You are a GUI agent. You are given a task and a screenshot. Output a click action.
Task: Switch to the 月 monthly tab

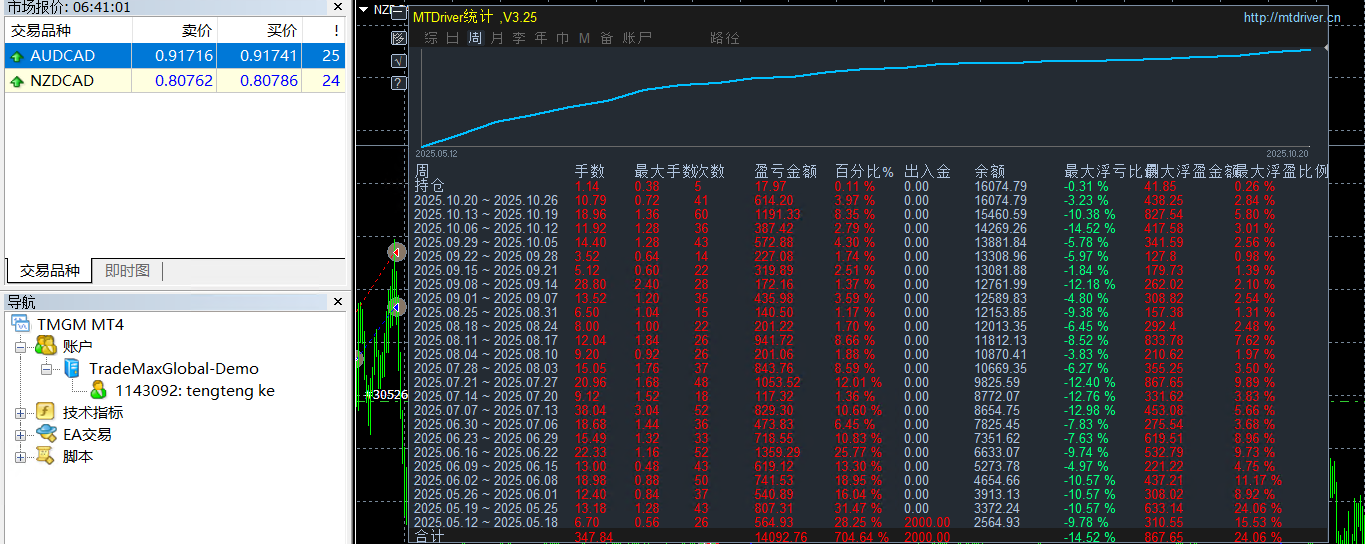click(x=497, y=38)
